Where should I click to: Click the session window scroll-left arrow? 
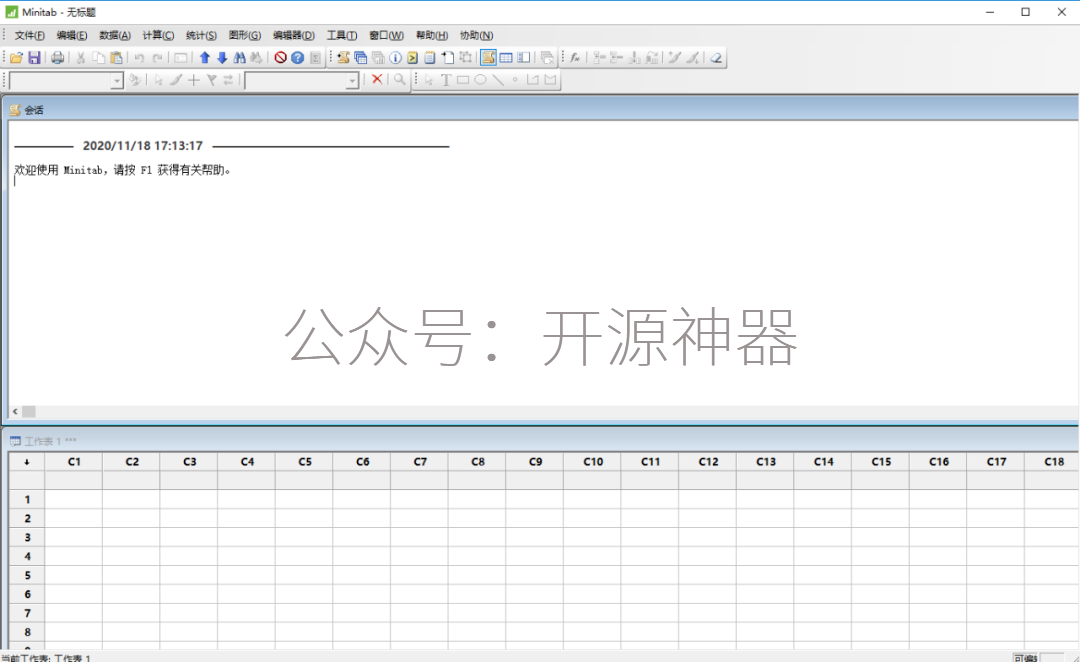point(15,411)
